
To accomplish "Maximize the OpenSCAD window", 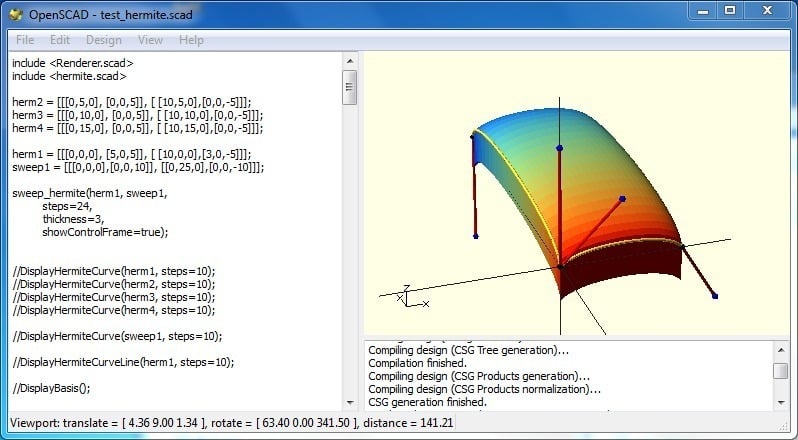I will tap(730, 10).
